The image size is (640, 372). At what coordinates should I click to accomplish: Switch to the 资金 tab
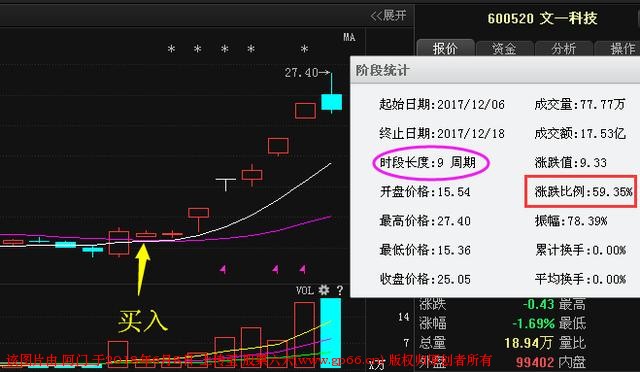504,48
